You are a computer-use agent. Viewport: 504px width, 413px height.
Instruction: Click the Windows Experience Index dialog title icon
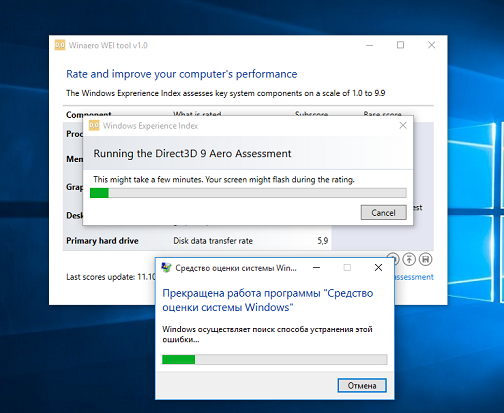pyautogui.click(x=94, y=126)
